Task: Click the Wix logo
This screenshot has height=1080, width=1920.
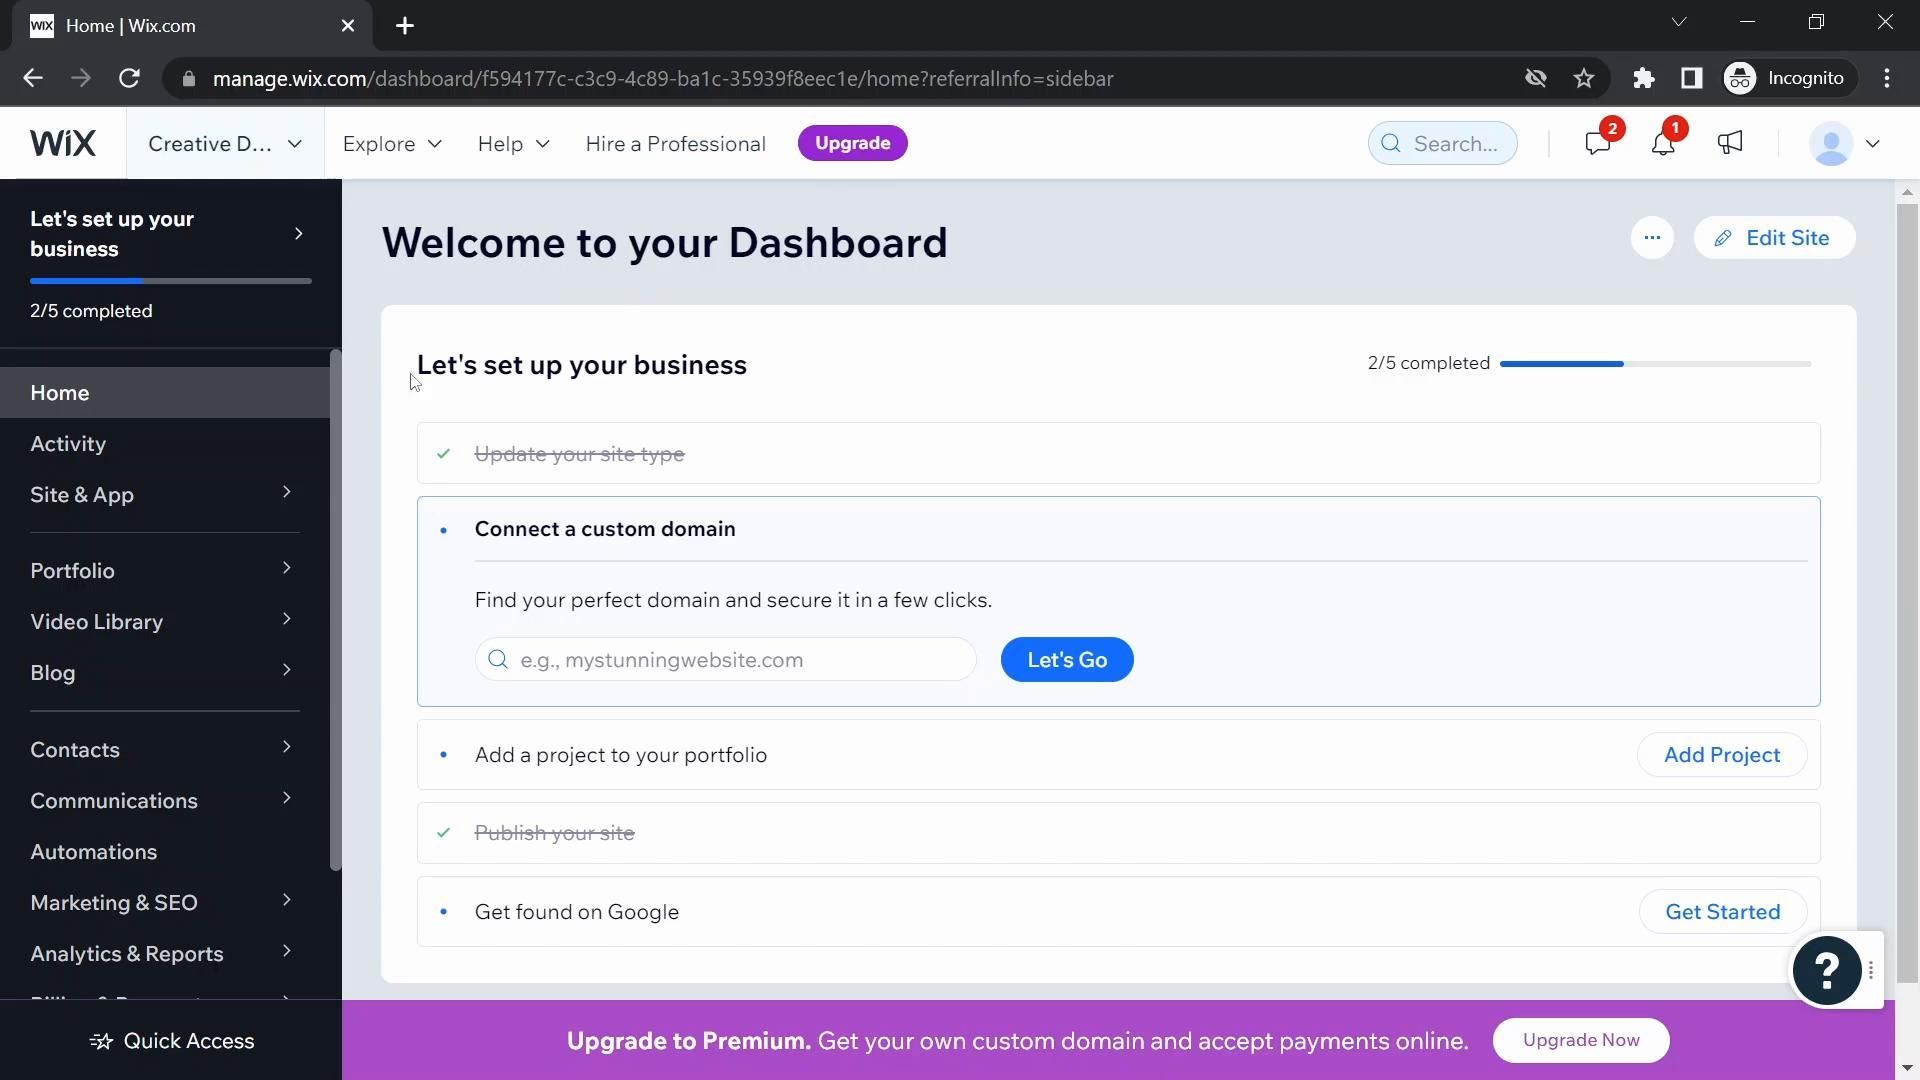Action: tap(62, 143)
